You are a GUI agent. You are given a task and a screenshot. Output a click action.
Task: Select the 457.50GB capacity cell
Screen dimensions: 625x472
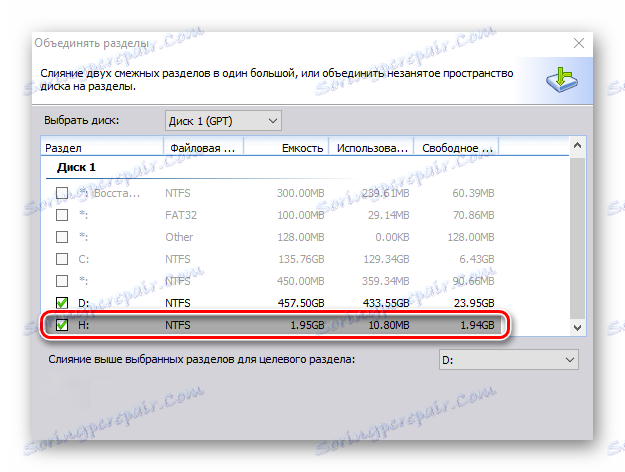click(301, 303)
